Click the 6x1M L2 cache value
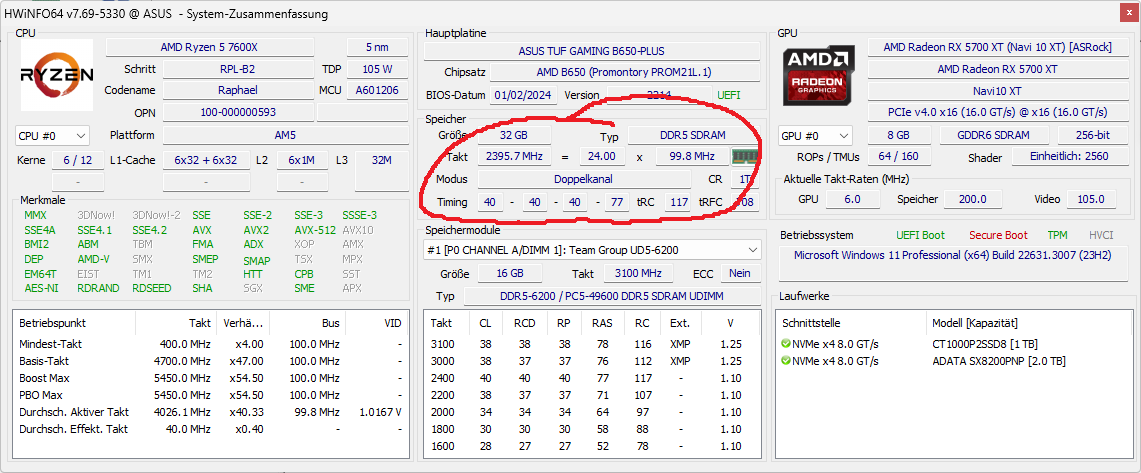Screen dimensions: 1141x473 (x=302, y=160)
